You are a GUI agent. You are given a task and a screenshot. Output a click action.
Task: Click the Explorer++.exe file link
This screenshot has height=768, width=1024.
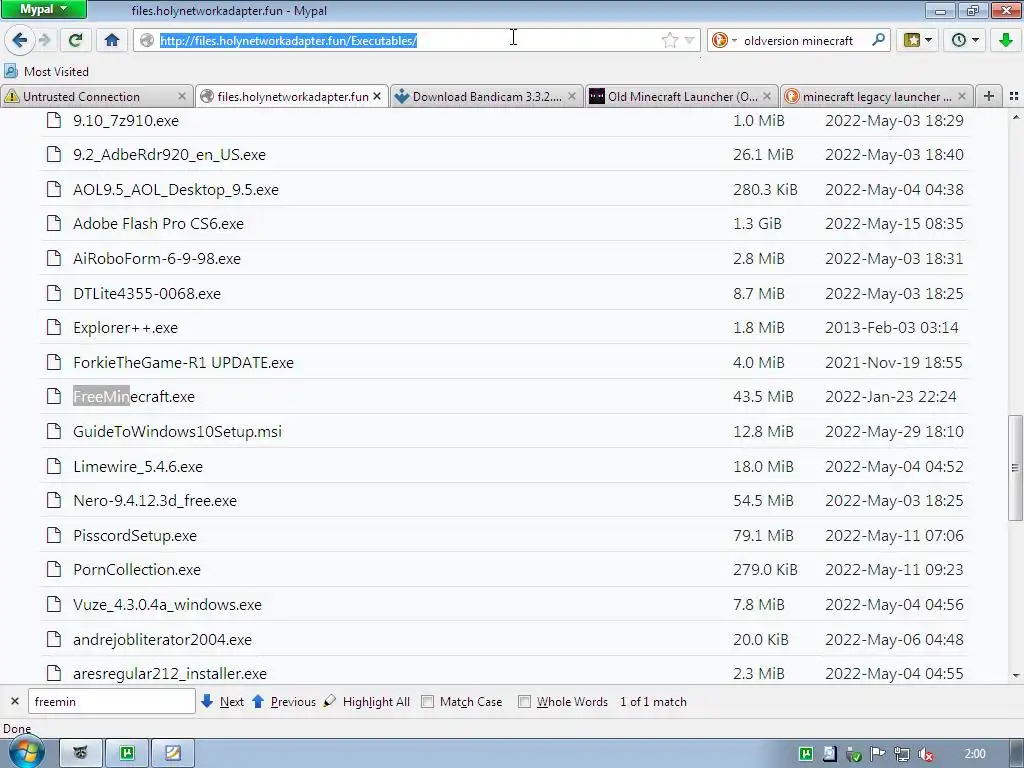tap(125, 328)
